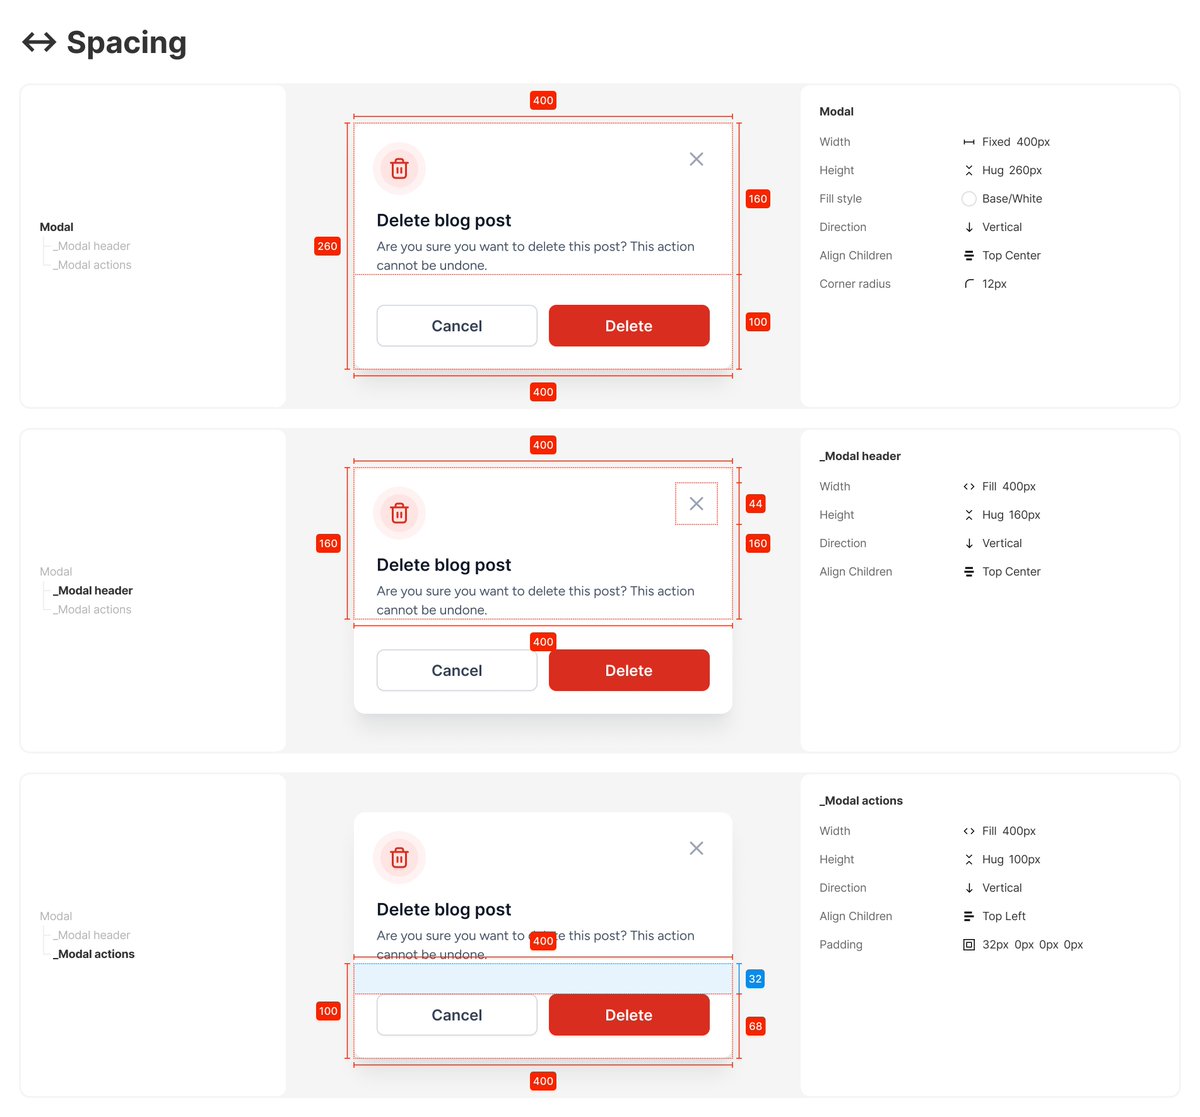Viewport: 1200px width, 1117px height.
Task: Select the bold Modal item in the layer tree
Action: point(57,227)
